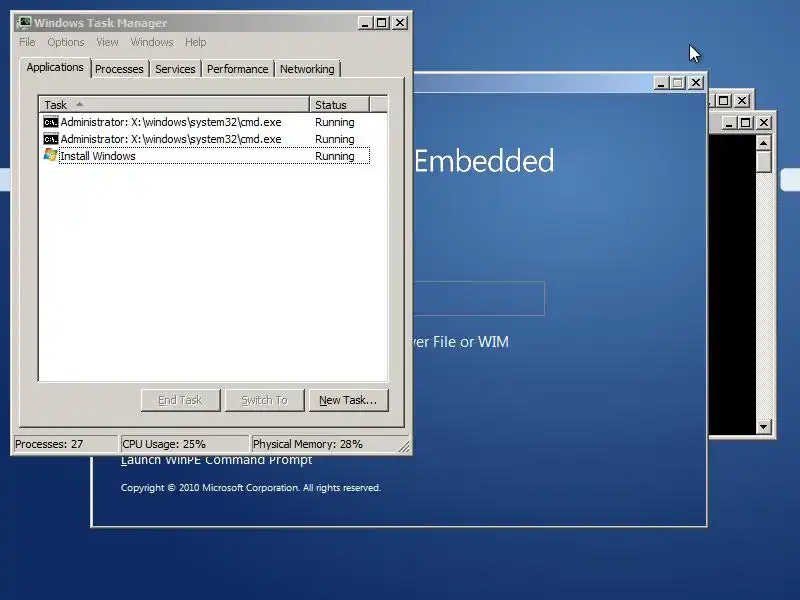Close the rear command prompt window

(742, 101)
